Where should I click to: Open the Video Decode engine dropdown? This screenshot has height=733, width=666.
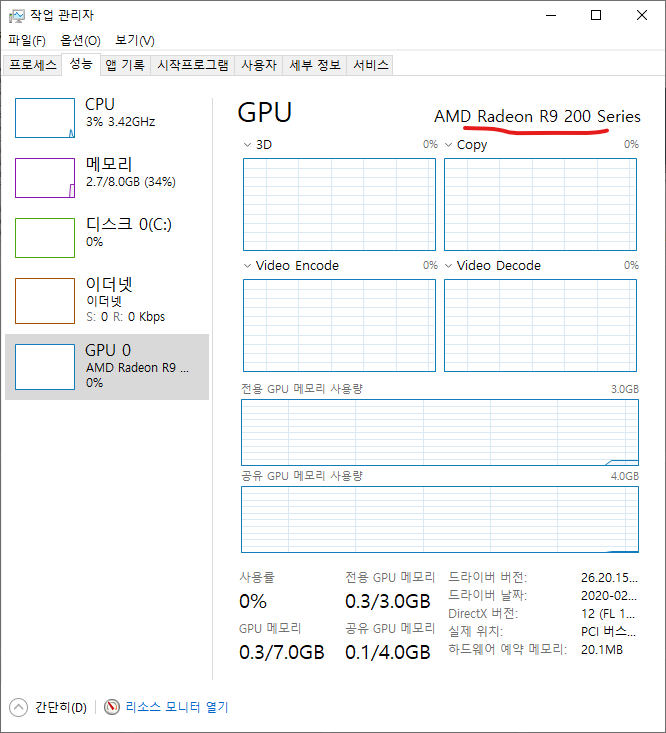(448, 266)
